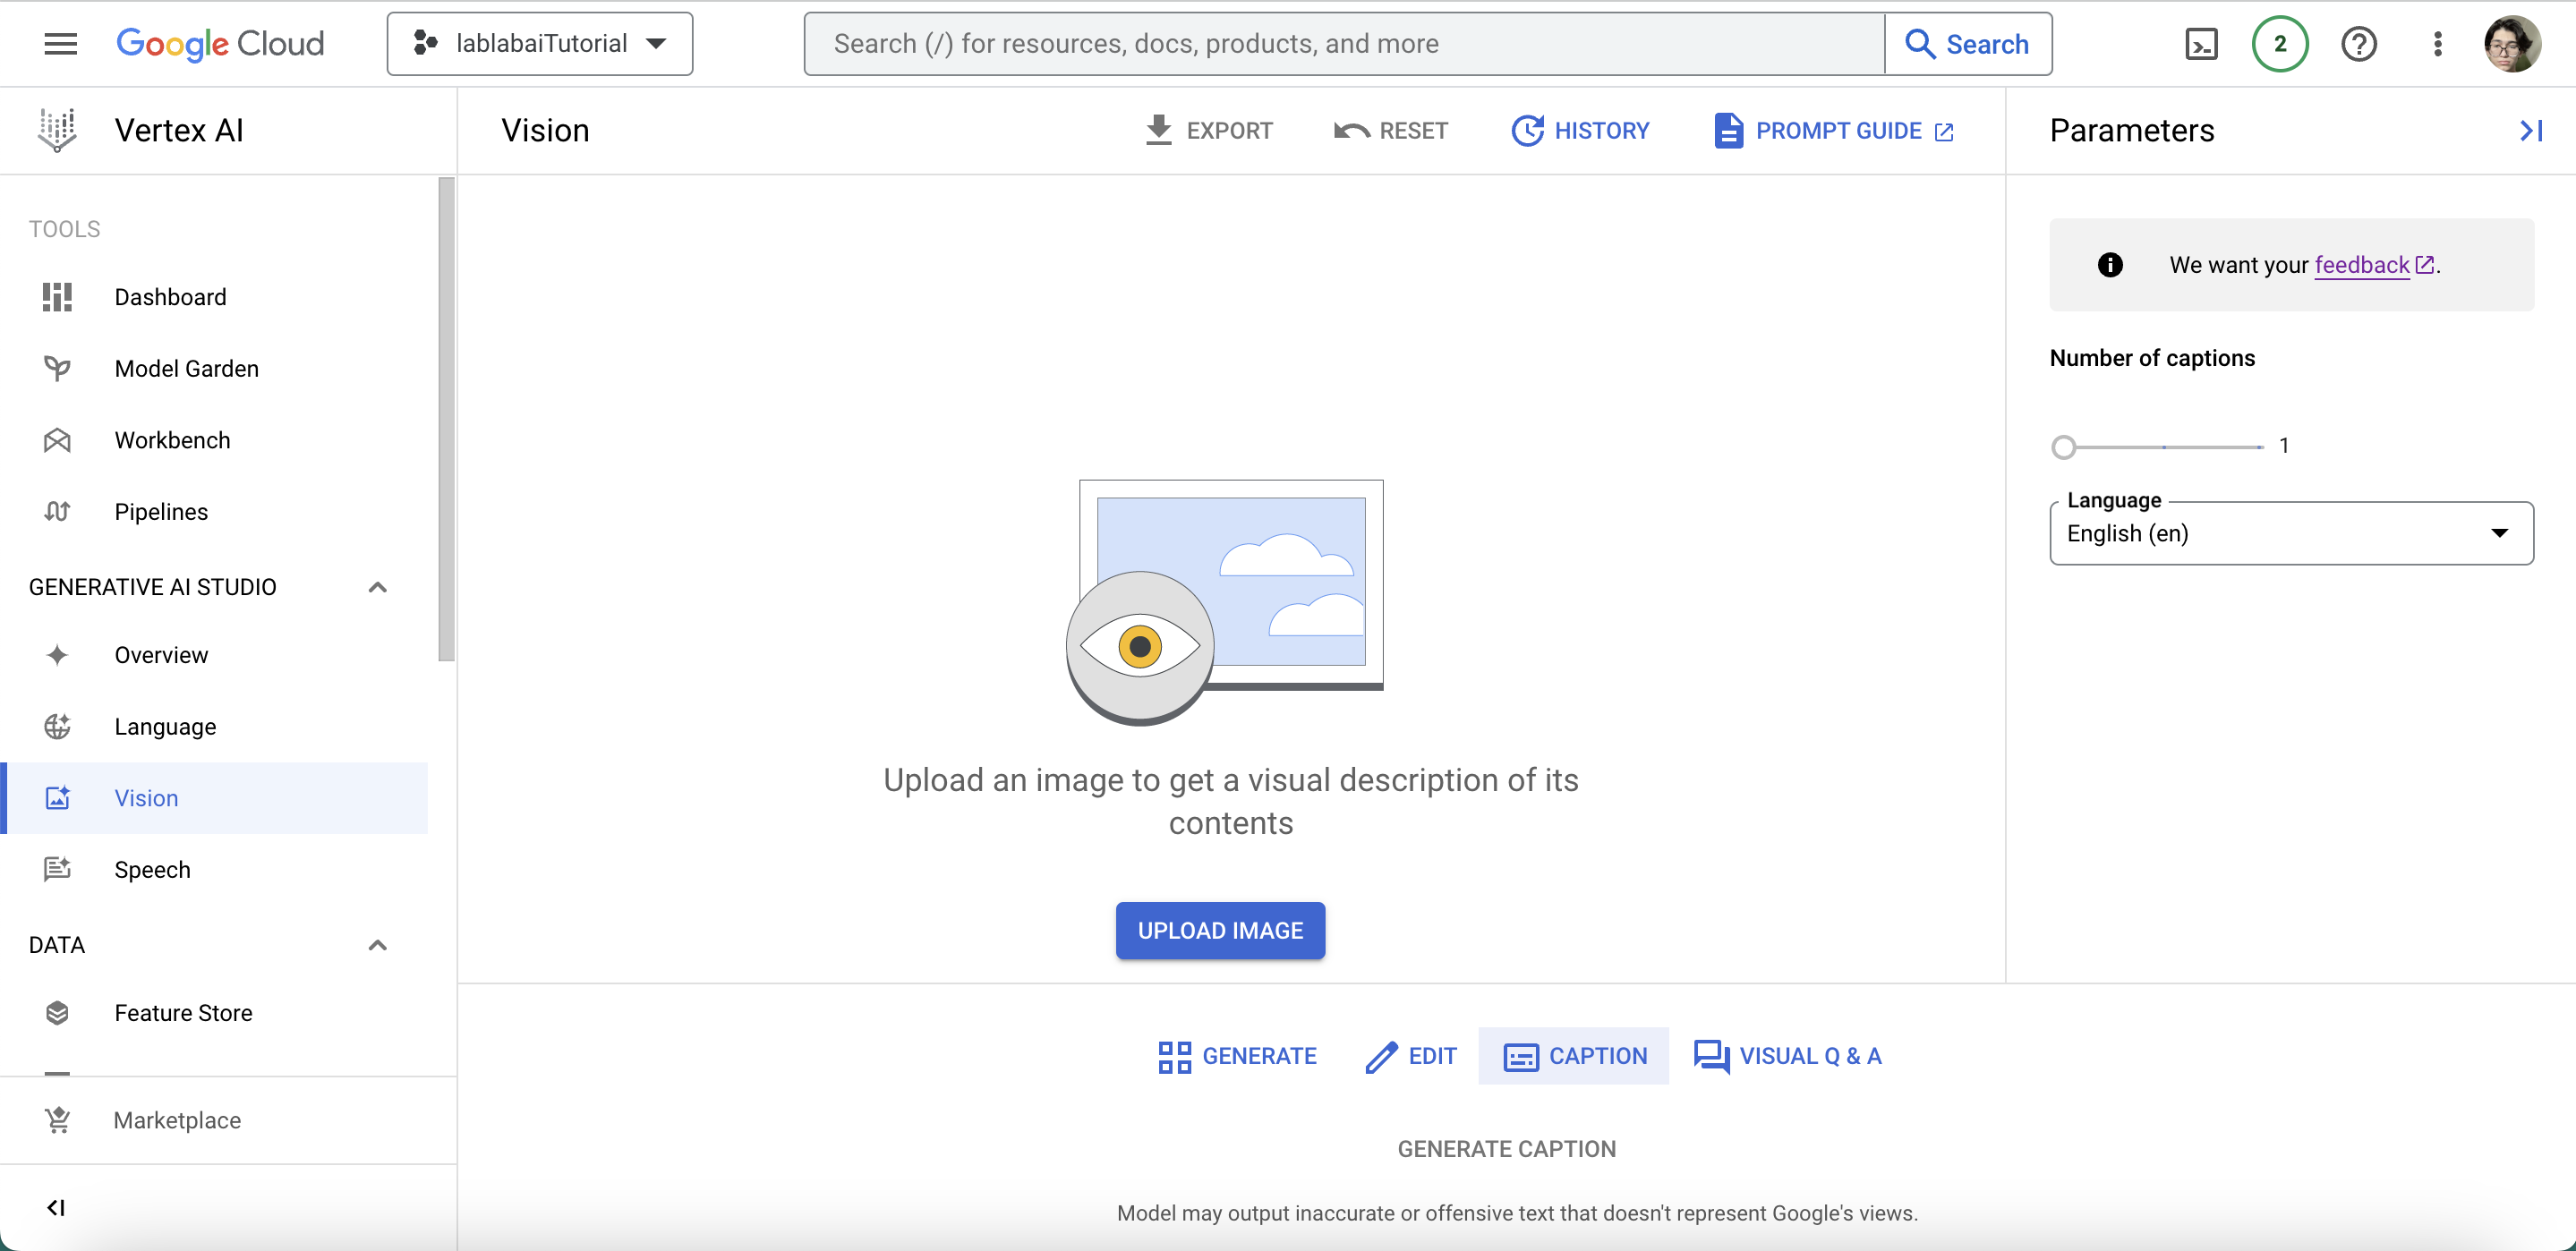
Task: Click the Upload Image button
Action: 1220,930
